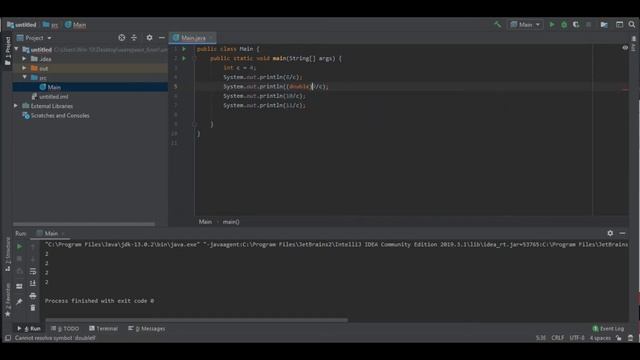
Task: Start debugging with the green bug icon
Action: tap(564, 25)
